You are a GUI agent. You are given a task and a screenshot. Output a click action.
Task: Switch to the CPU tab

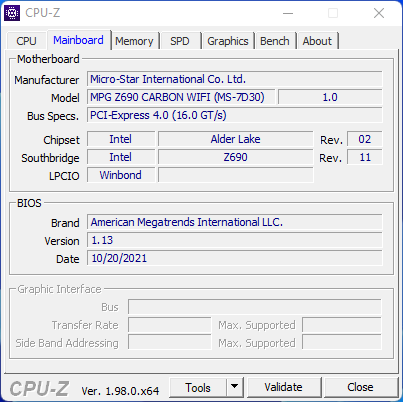click(x=26, y=41)
